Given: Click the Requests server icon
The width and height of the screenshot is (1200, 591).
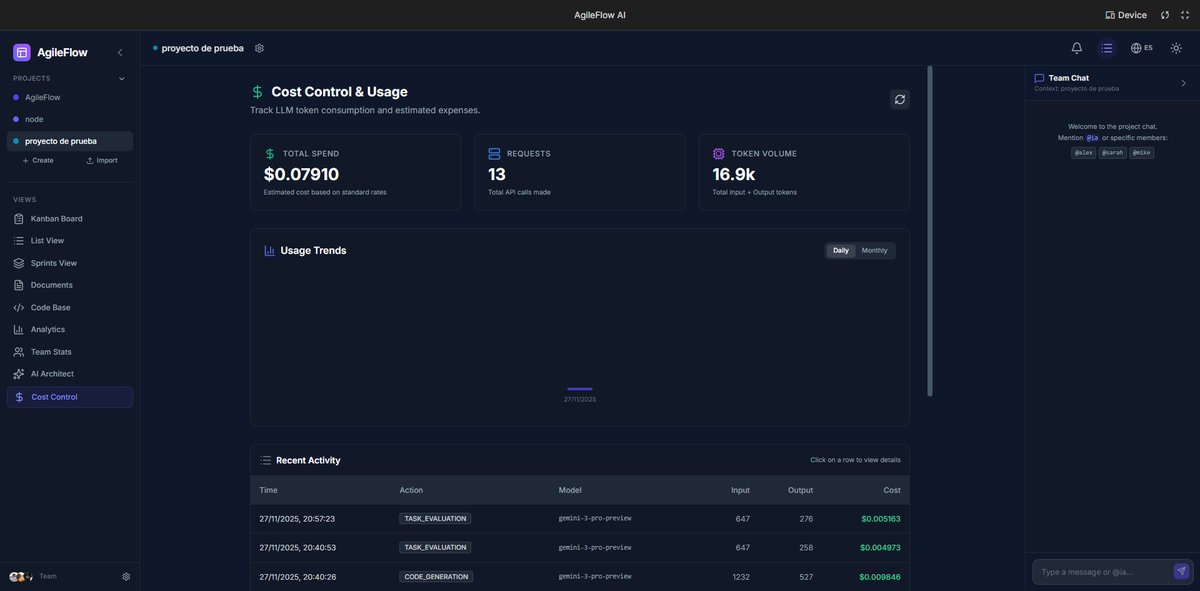Looking at the screenshot, I should click(494, 154).
